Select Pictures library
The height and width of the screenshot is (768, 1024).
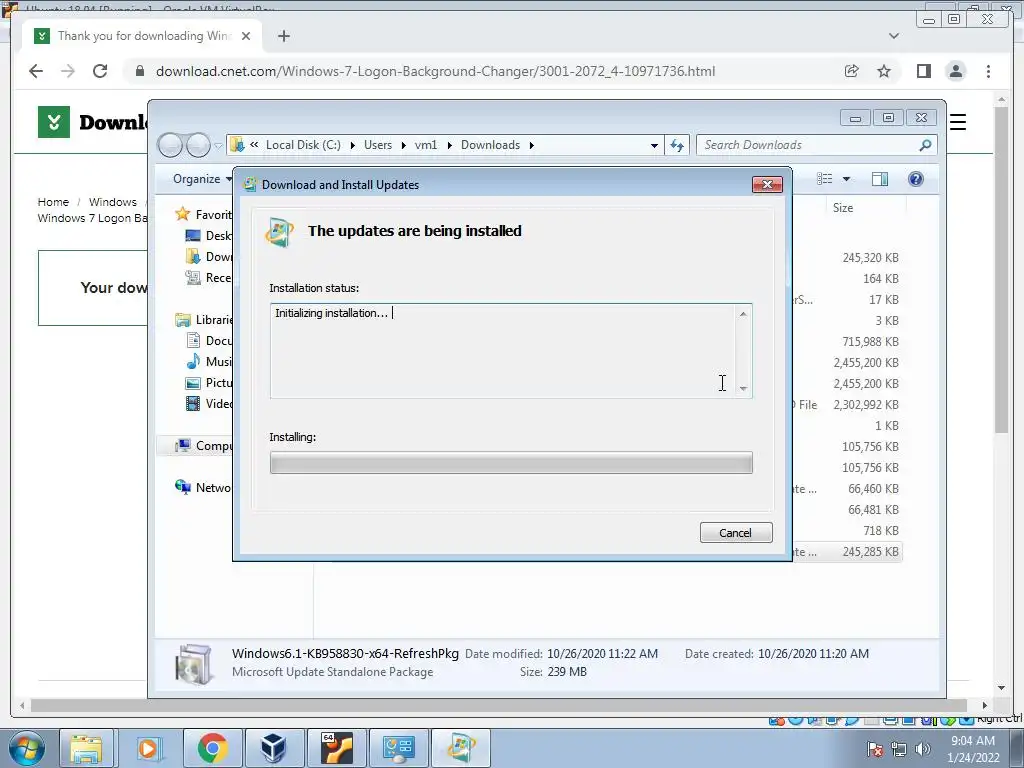pyautogui.click(x=208, y=383)
